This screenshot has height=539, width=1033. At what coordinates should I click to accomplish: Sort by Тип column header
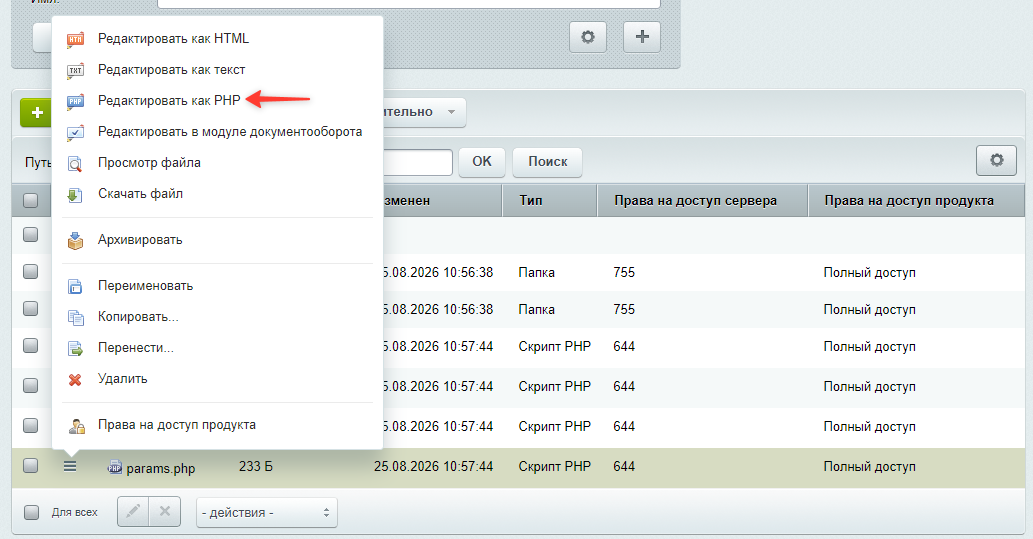pyautogui.click(x=531, y=200)
